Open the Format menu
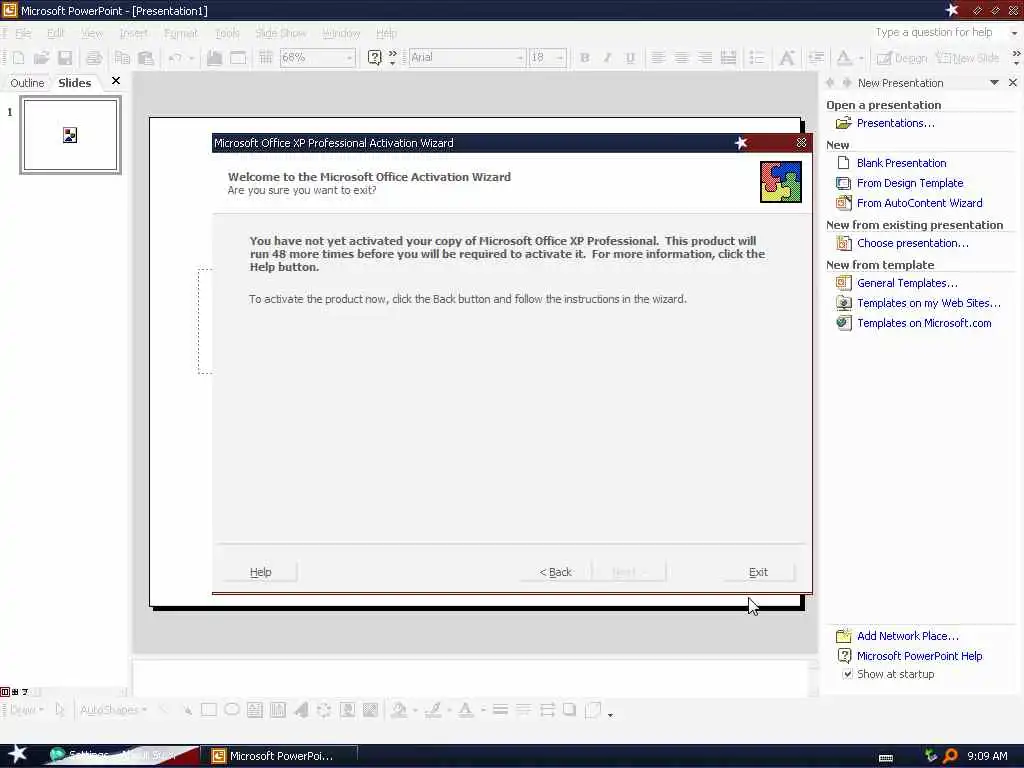The image size is (1024, 768). [180, 33]
